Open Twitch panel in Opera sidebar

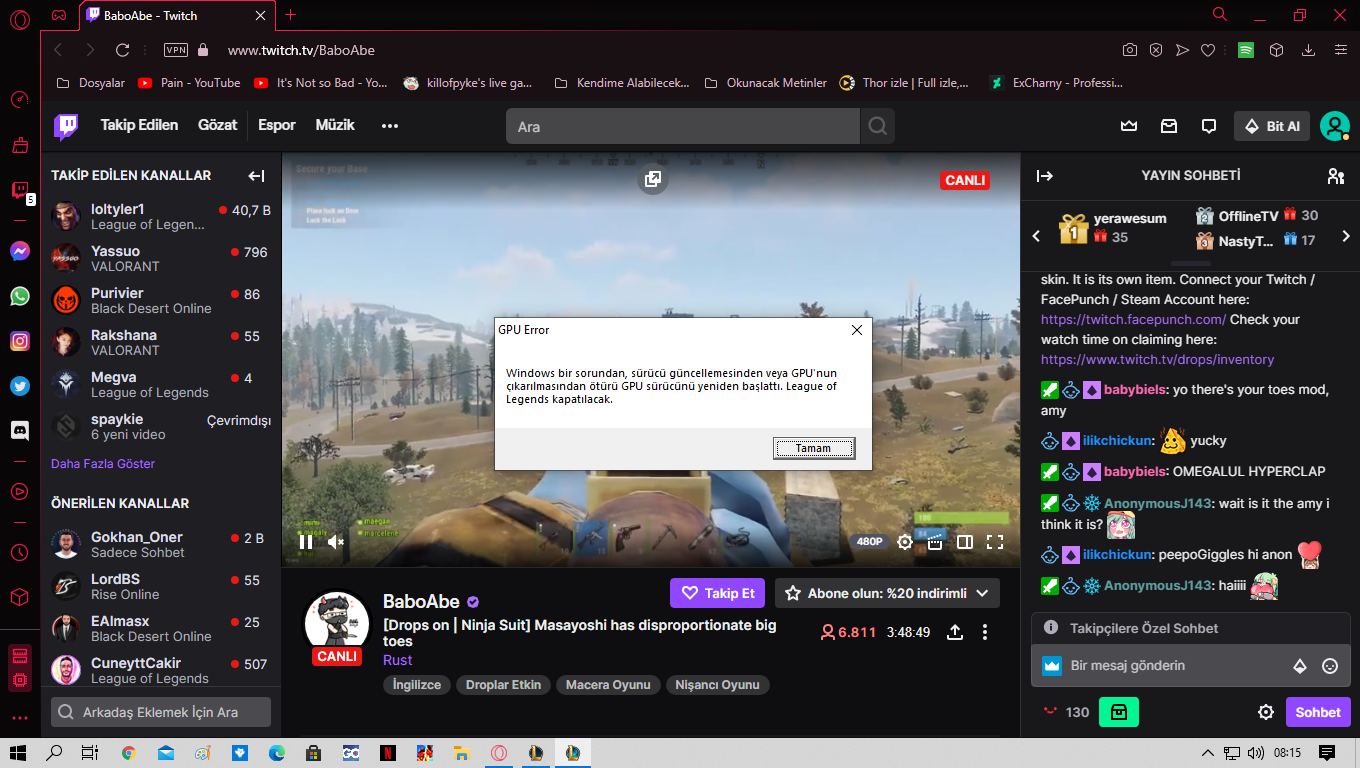point(20,189)
